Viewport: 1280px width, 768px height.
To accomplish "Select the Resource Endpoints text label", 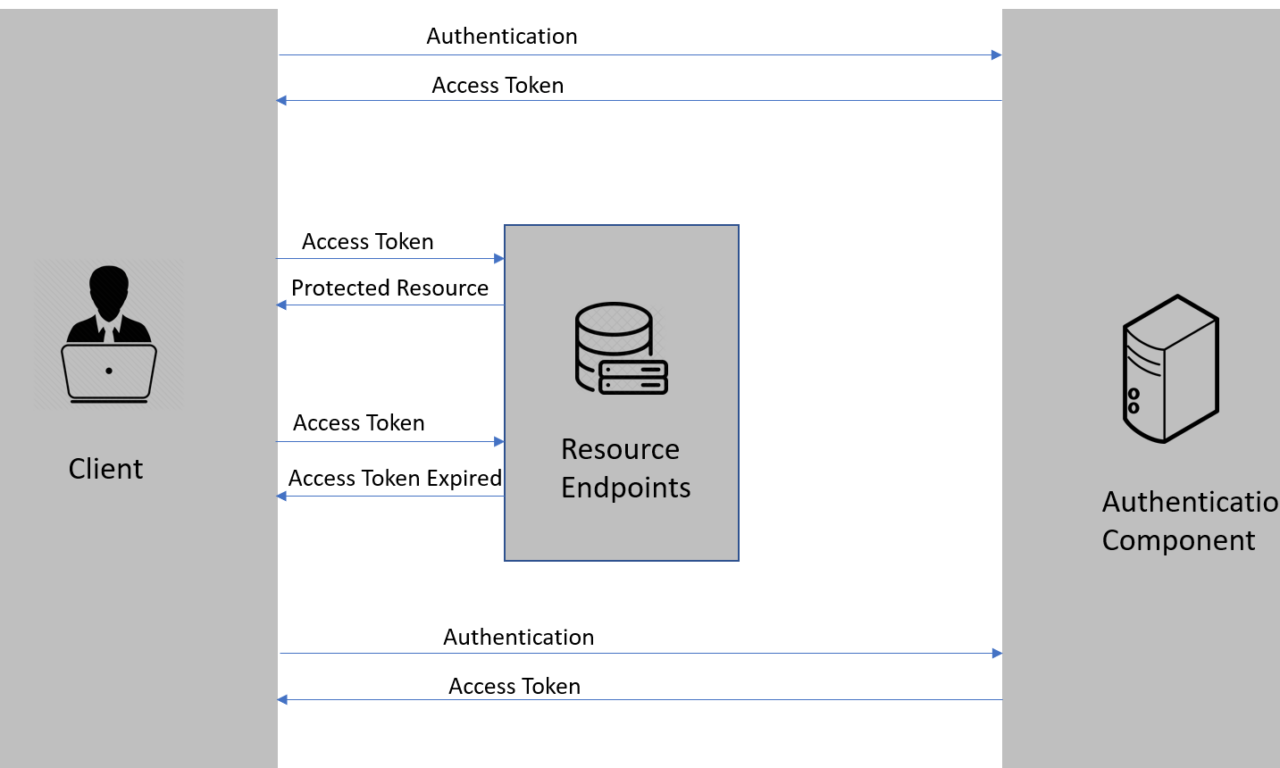I will coord(625,468).
